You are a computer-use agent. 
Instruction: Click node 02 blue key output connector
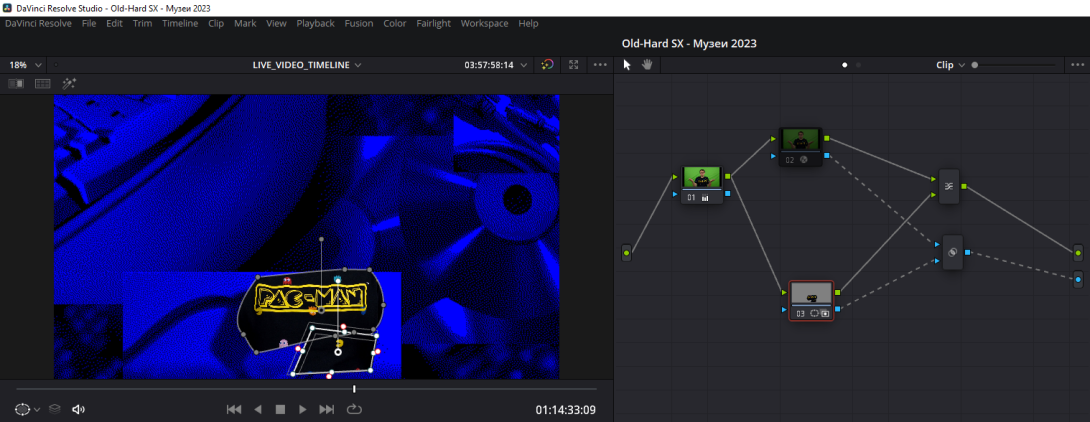[826, 156]
